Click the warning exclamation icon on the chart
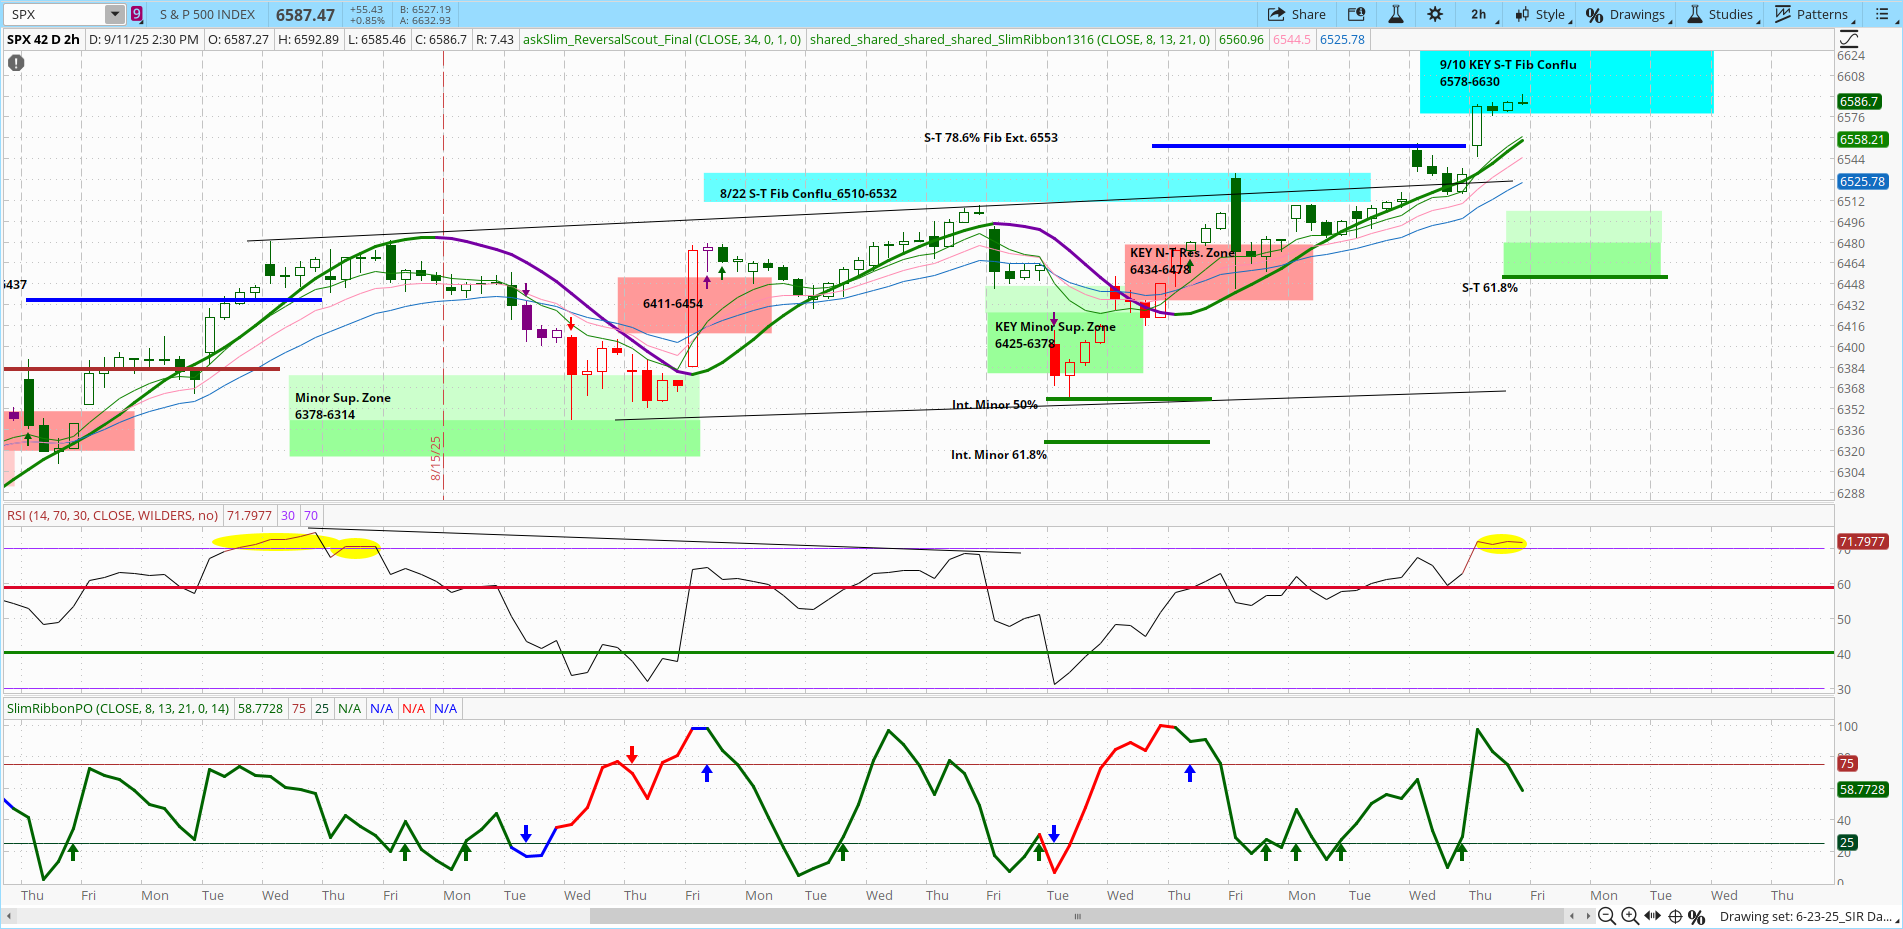 [16, 62]
